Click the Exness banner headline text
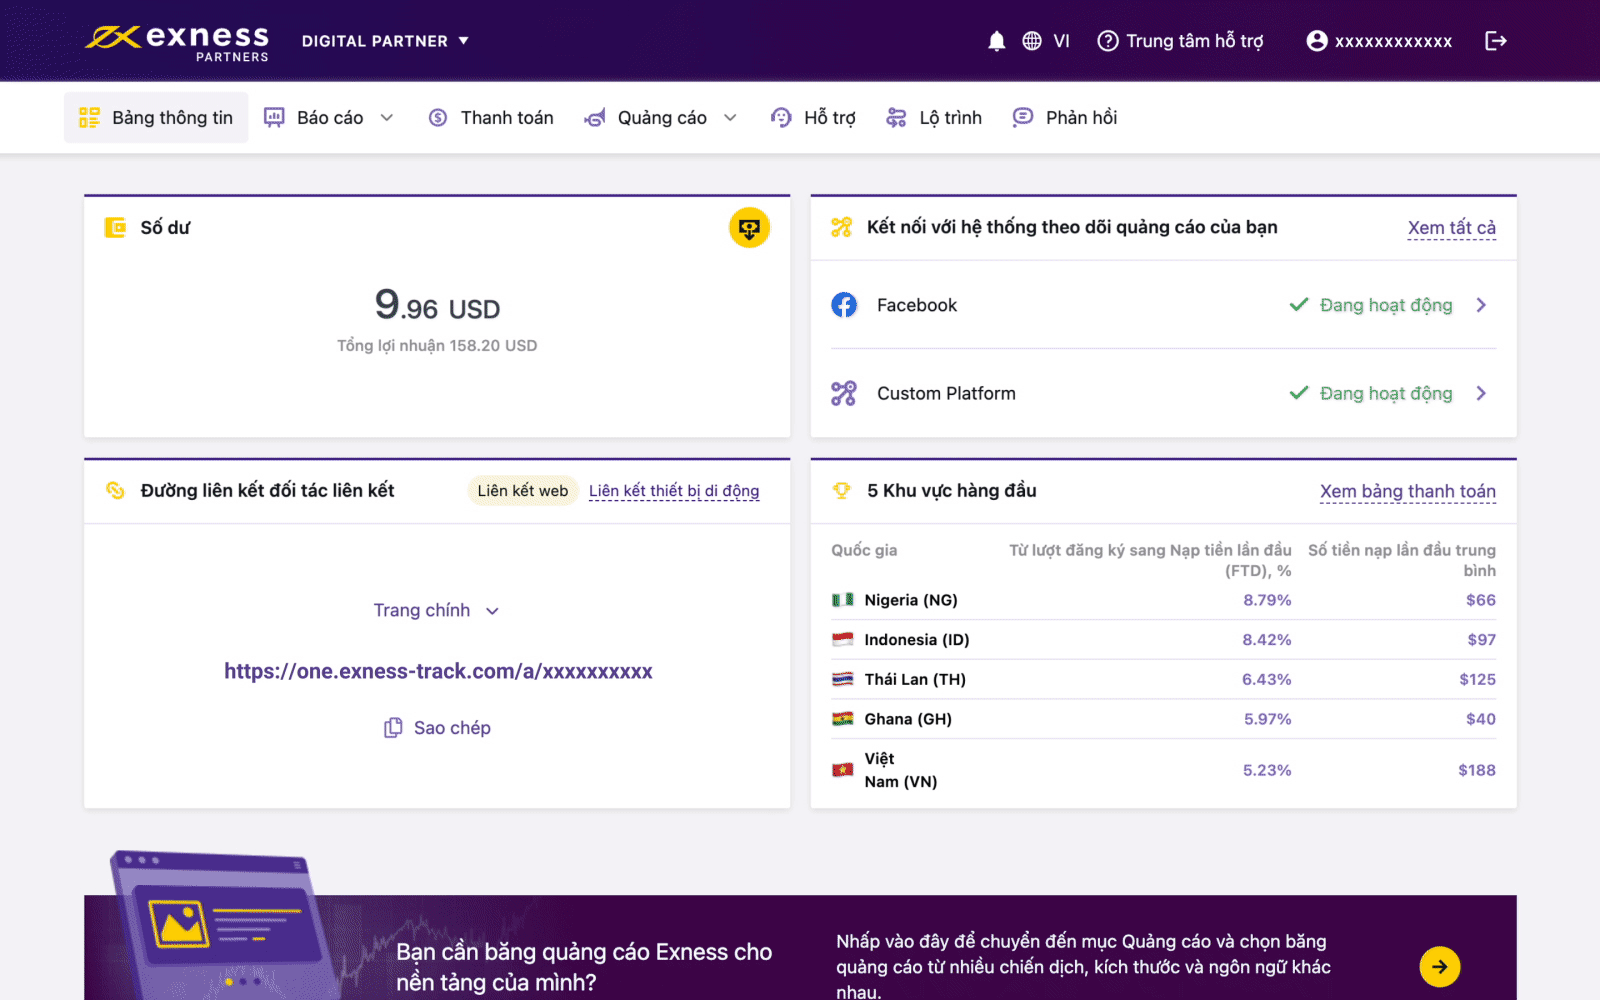Image resolution: width=1600 pixels, height=1000 pixels. [584, 967]
